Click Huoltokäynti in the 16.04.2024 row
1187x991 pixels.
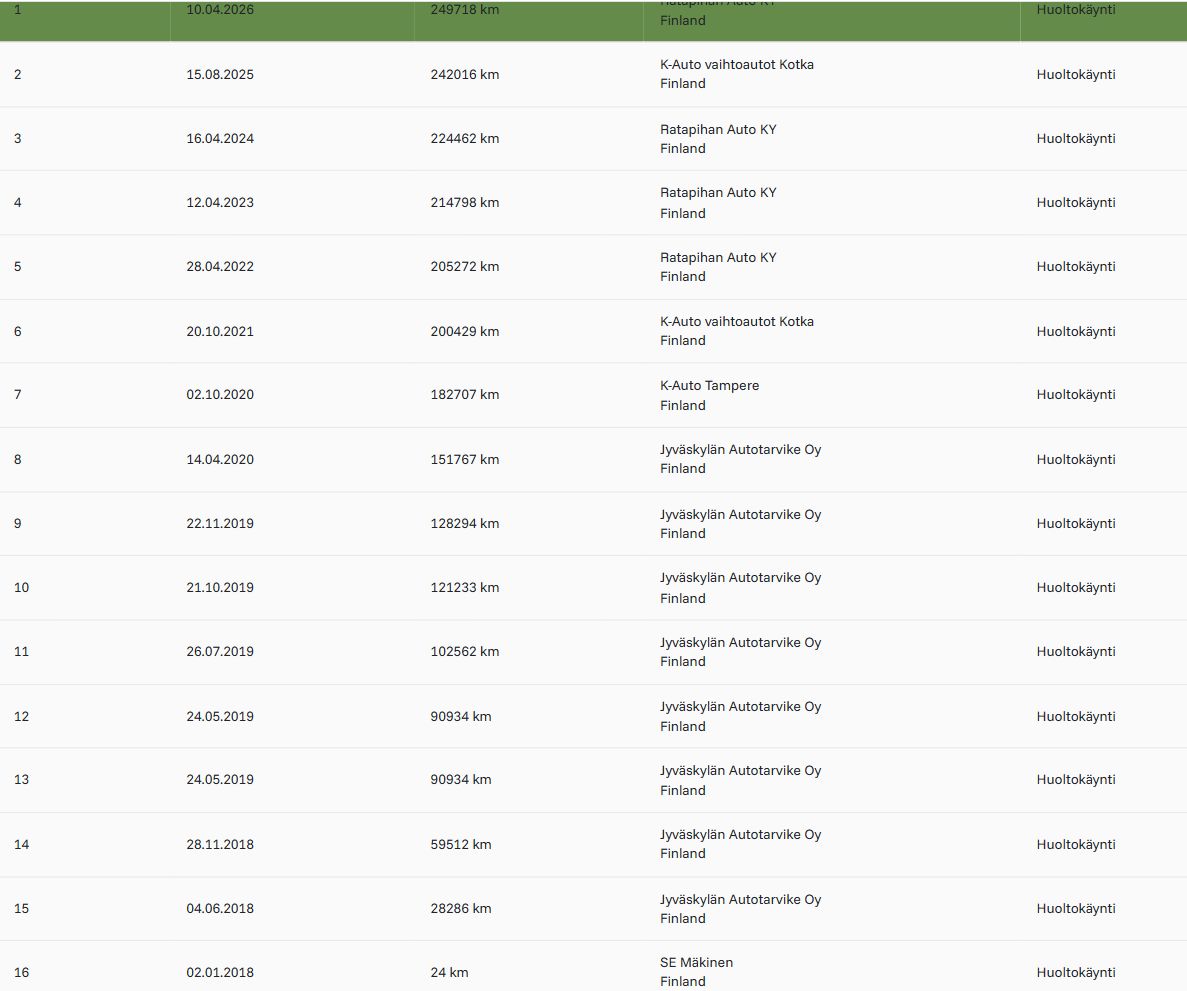(1076, 139)
